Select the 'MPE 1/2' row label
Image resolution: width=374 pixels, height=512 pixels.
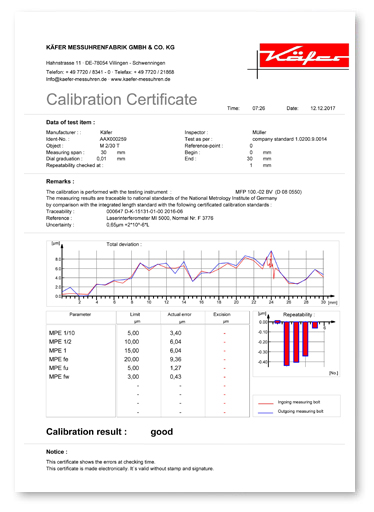coord(60,342)
